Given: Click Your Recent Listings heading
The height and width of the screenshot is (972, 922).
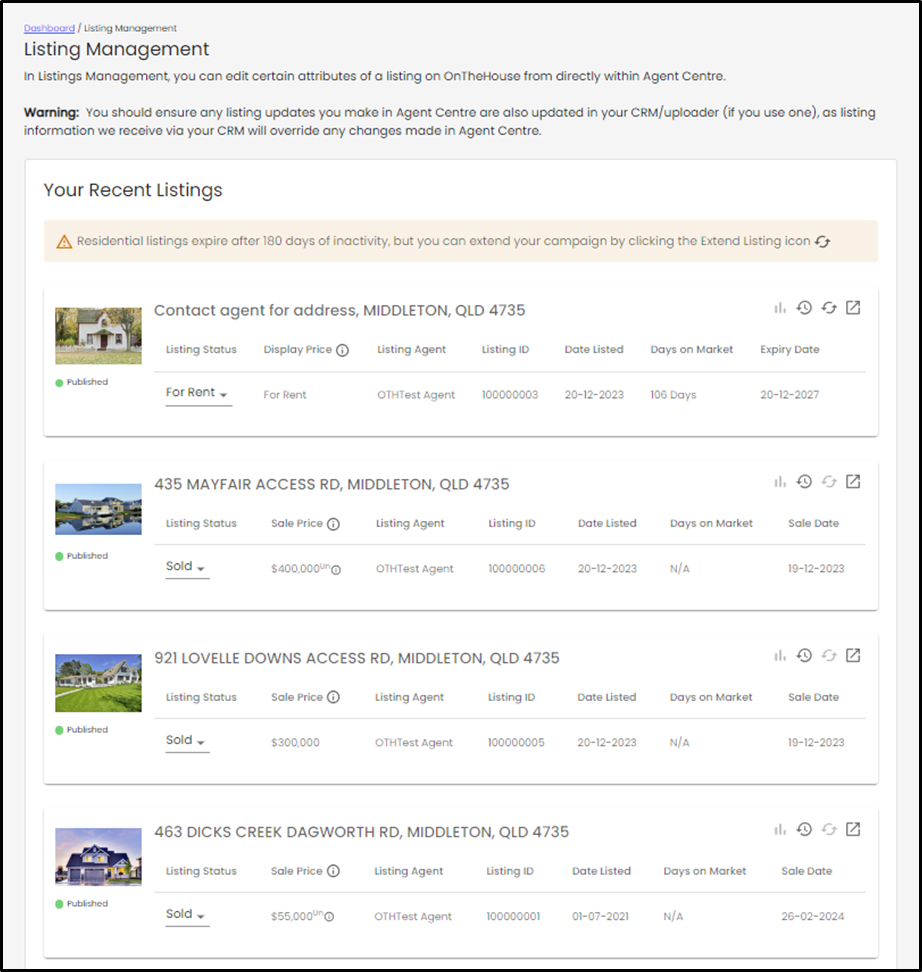Looking at the screenshot, I should (x=133, y=190).
